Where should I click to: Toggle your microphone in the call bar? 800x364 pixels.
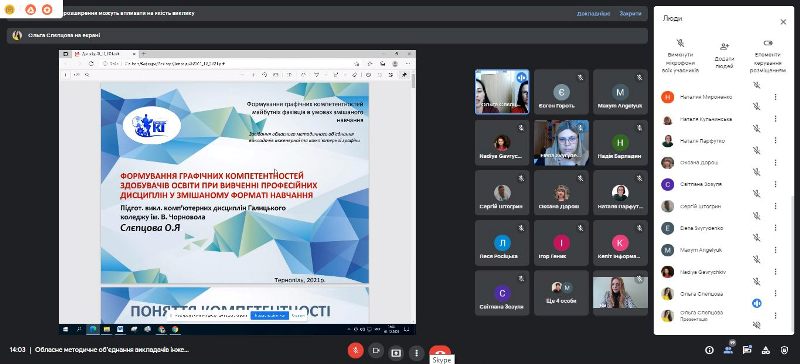(x=355, y=350)
